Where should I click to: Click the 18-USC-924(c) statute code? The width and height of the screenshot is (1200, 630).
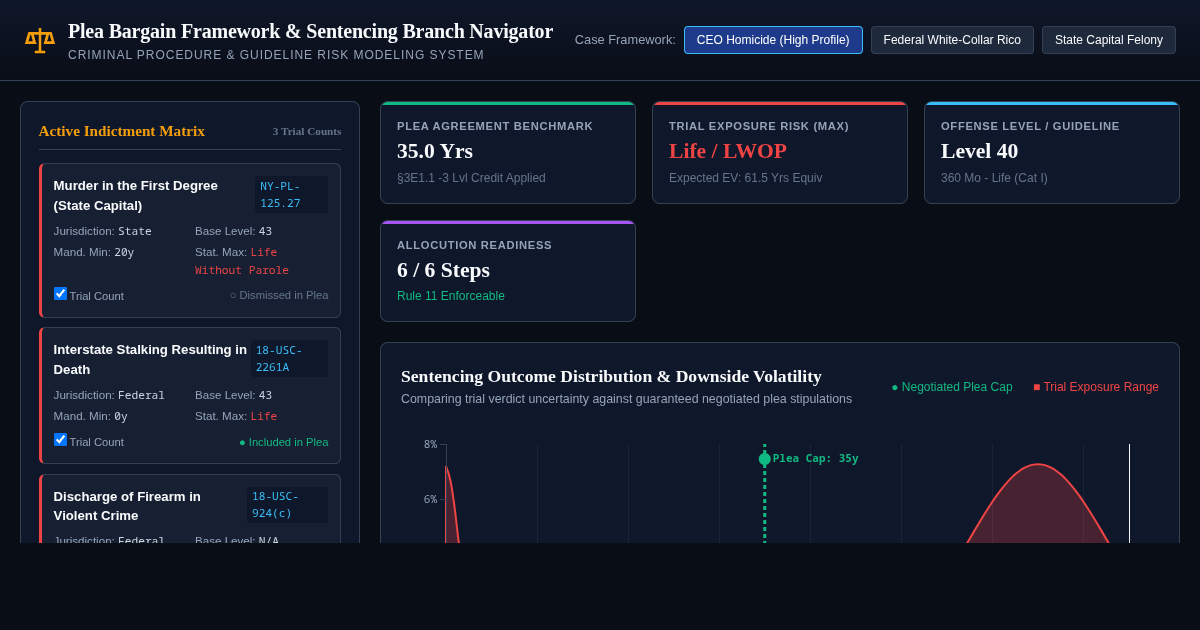287,505
